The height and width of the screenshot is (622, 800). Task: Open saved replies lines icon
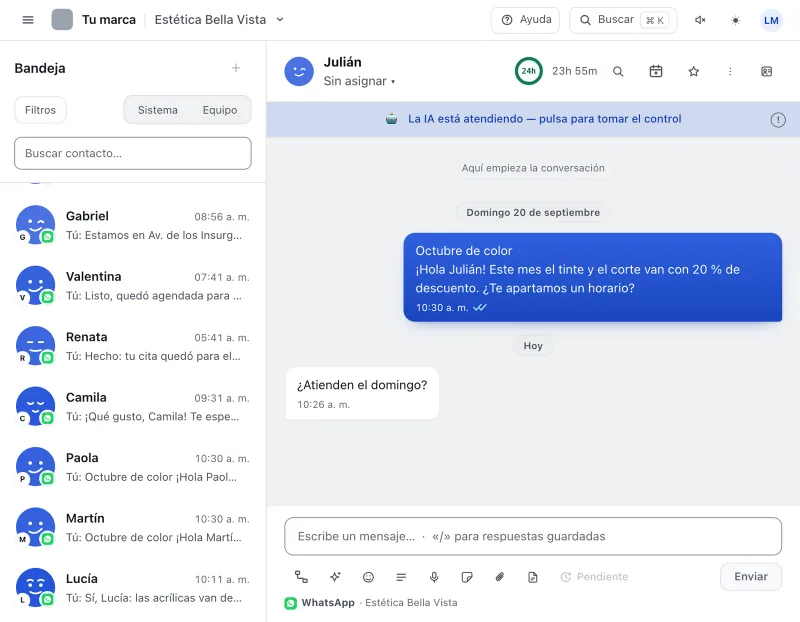tap(401, 577)
